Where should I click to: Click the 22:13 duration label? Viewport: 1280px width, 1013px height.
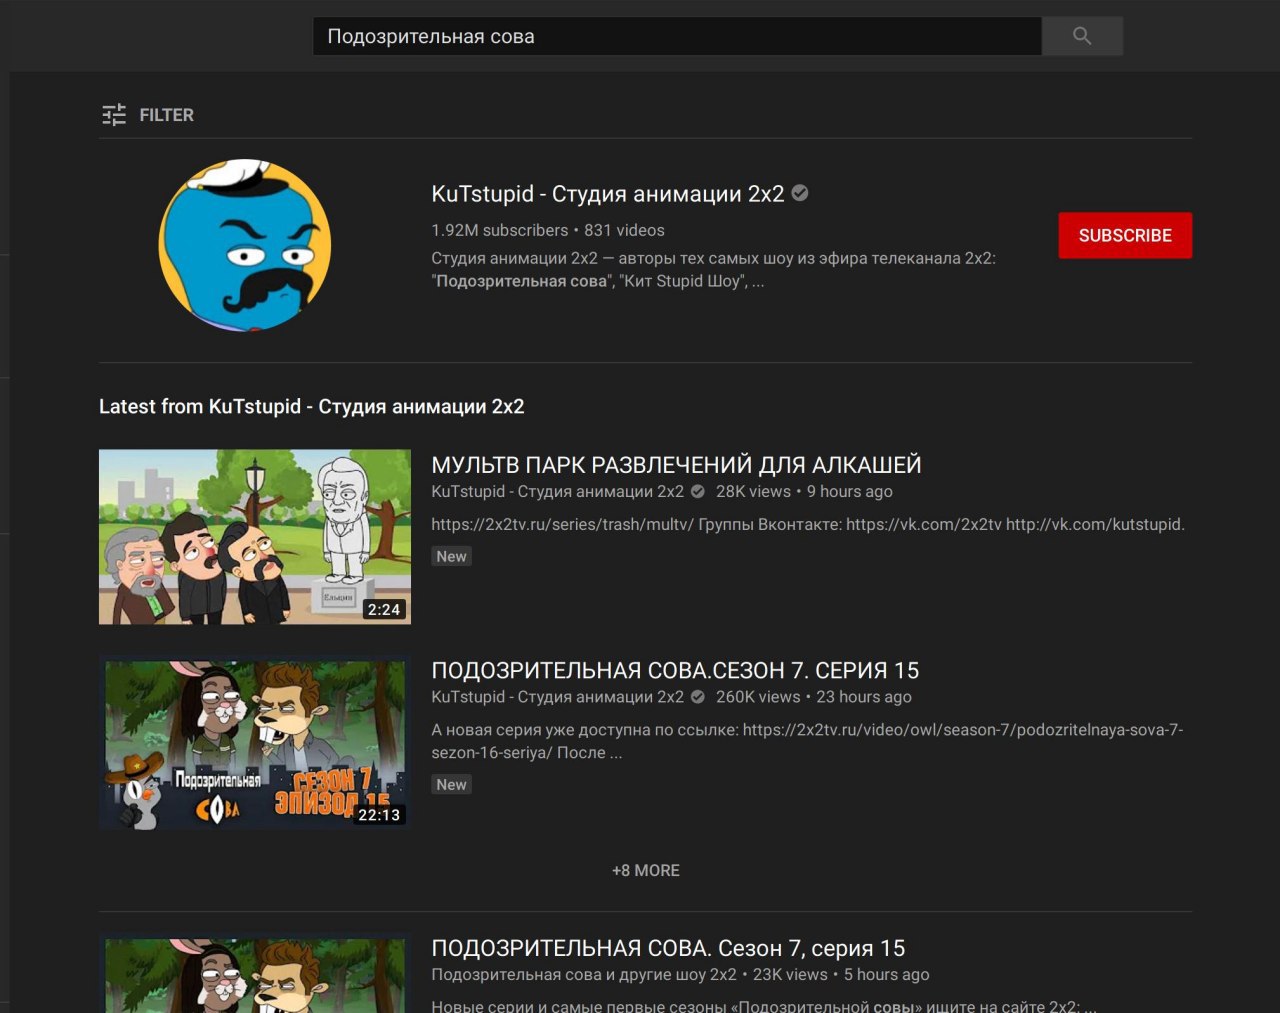[379, 815]
